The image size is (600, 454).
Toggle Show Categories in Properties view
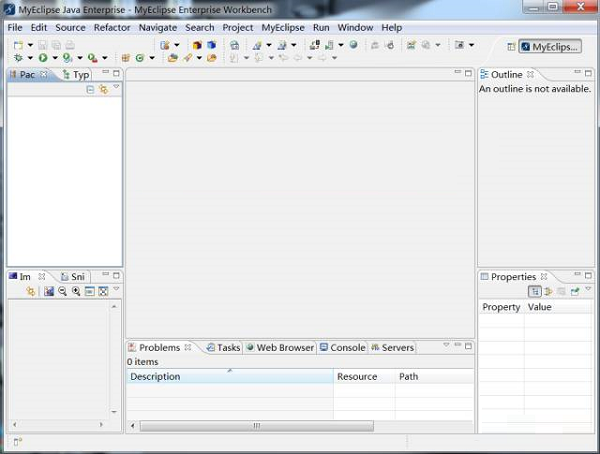(x=535, y=292)
